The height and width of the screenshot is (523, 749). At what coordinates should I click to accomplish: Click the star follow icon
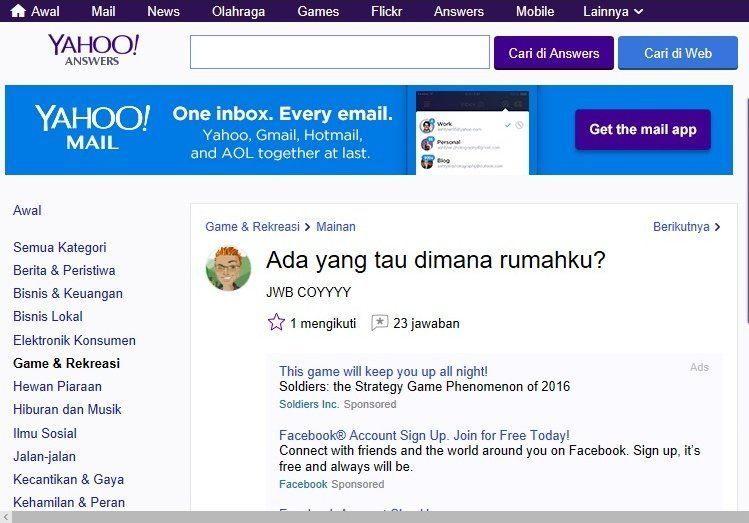[x=276, y=322]
